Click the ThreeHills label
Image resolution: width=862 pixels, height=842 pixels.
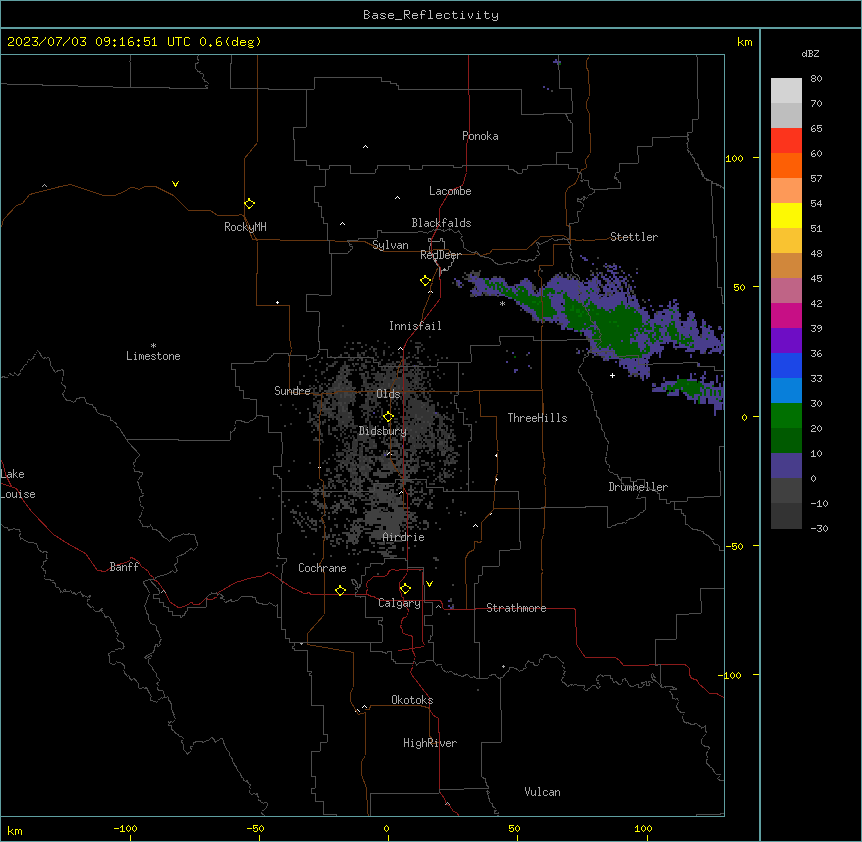tap(537, 418)
